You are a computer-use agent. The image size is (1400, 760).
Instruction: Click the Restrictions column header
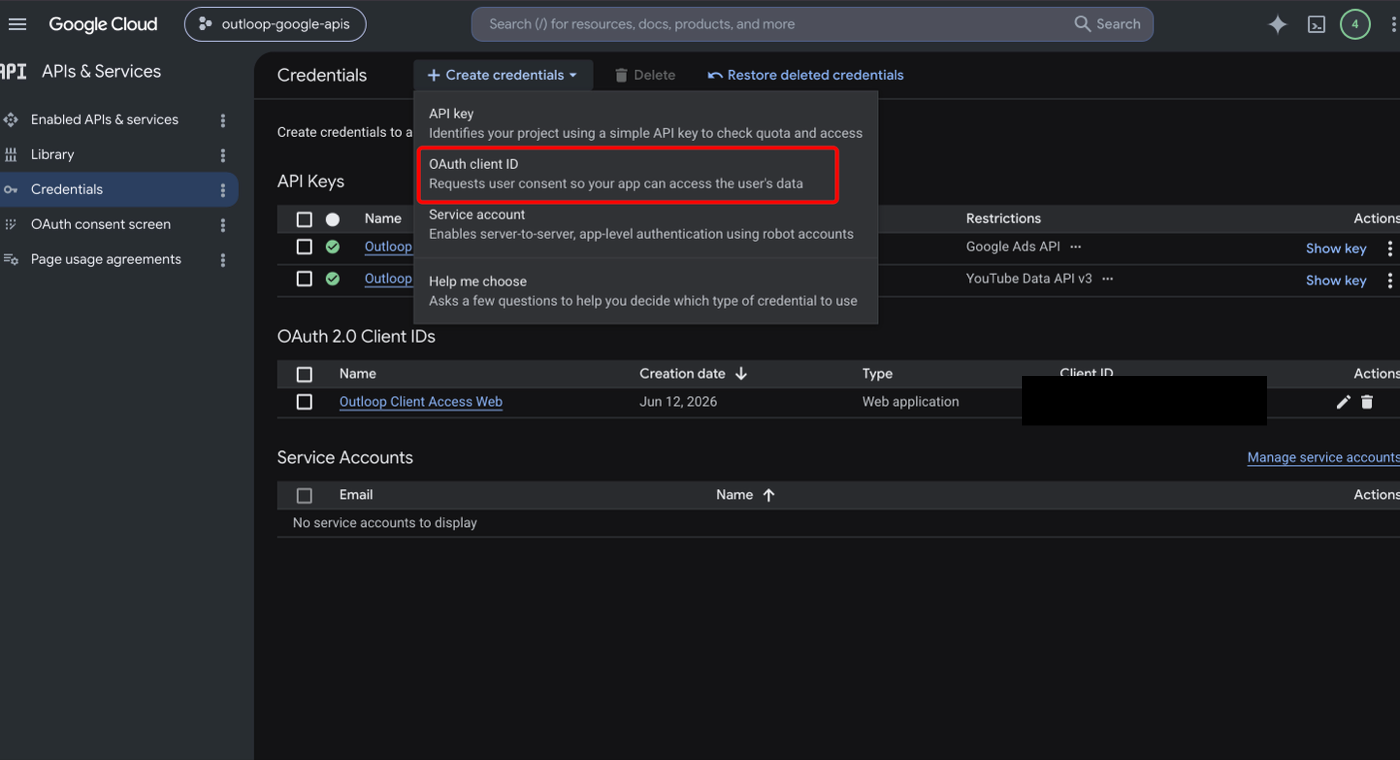point(1003,218)
